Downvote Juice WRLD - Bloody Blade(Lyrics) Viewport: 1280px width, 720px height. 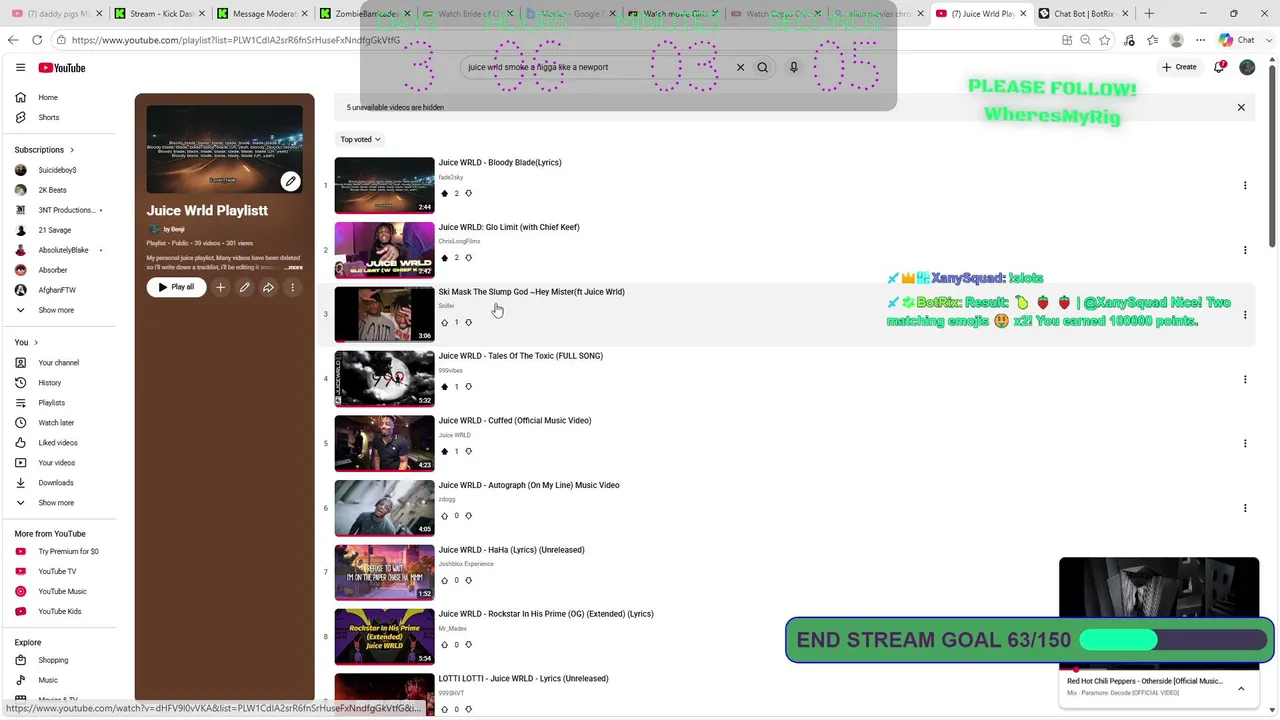[468, 194]
